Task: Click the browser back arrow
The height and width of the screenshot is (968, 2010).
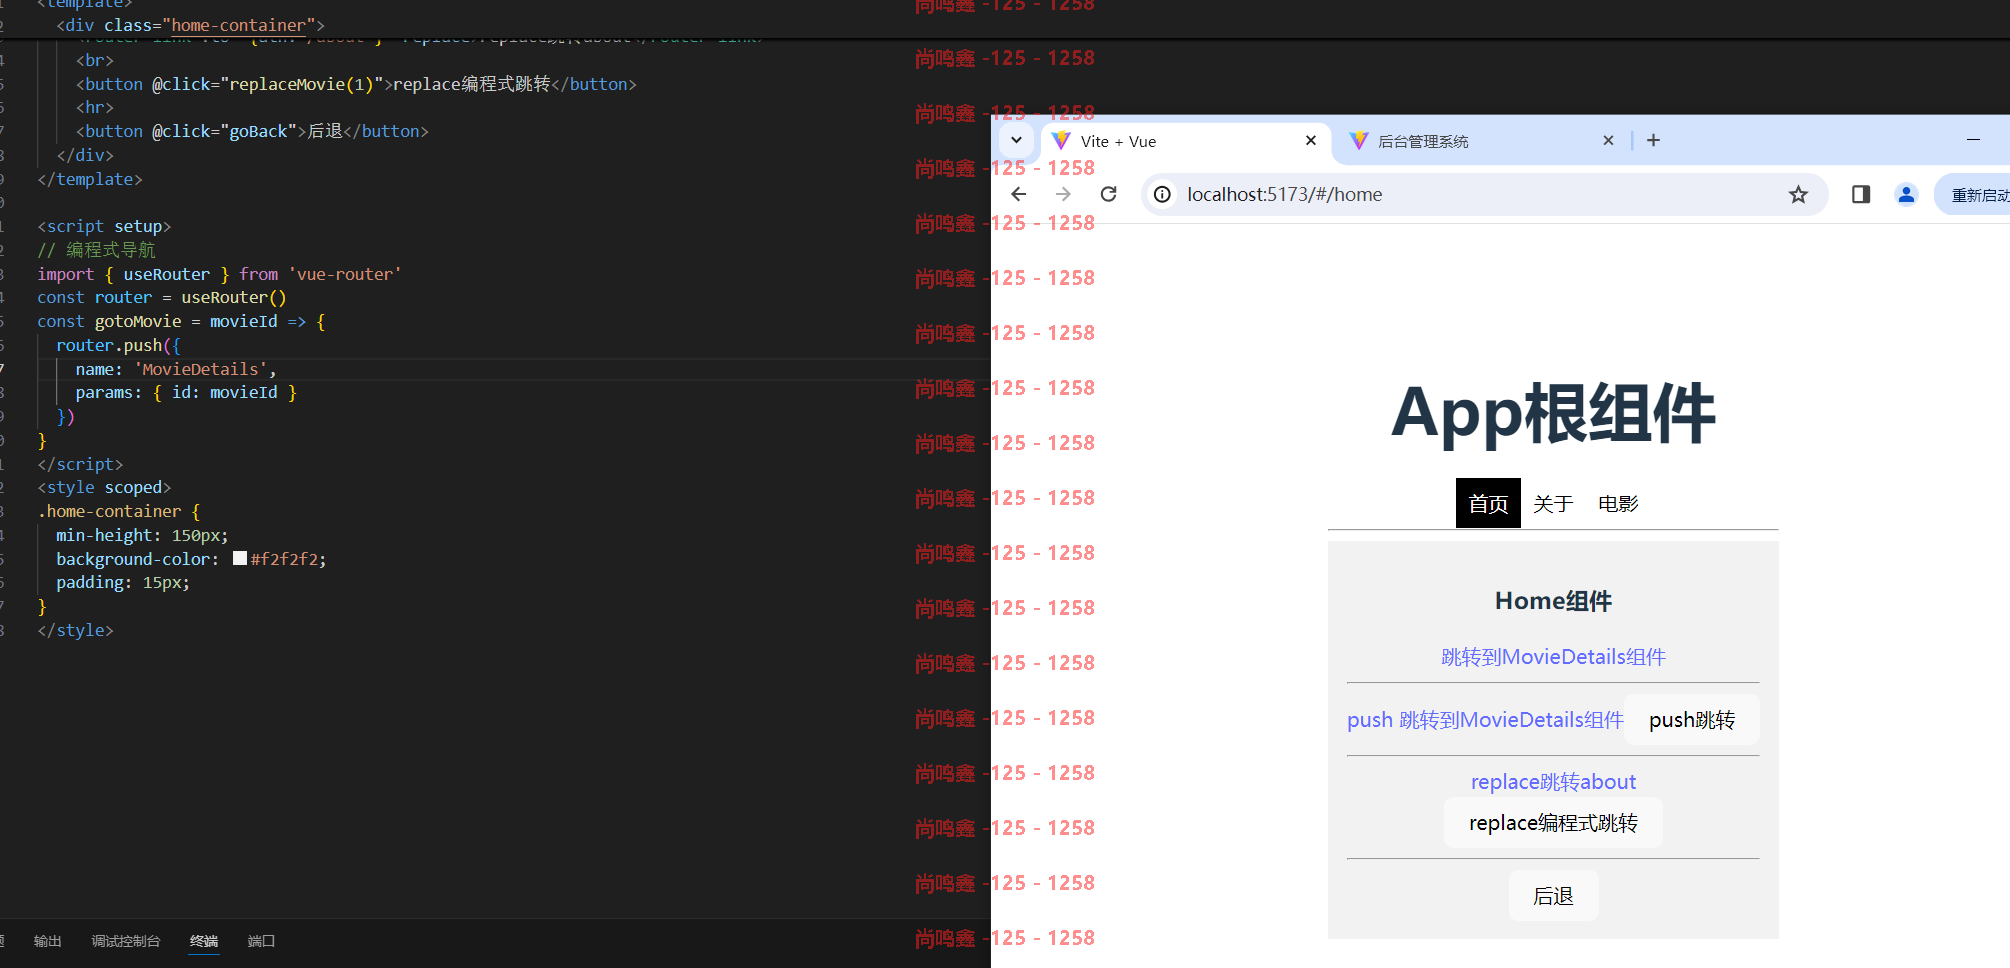Action: pyautogui.click(x=1018, y=194)
